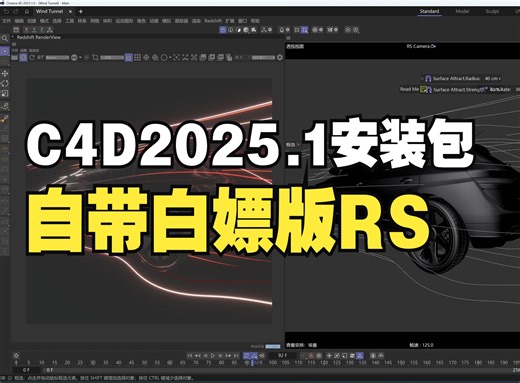The width and height of the screenshot is (520, 383).
Task: Toggle the highlighted snap grid button in top toolbar
Action: coord(304,30)
